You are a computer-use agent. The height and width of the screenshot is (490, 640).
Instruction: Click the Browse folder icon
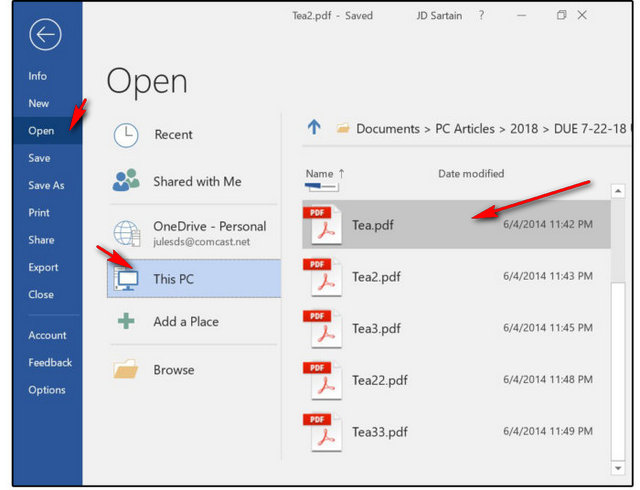(126, 369)
